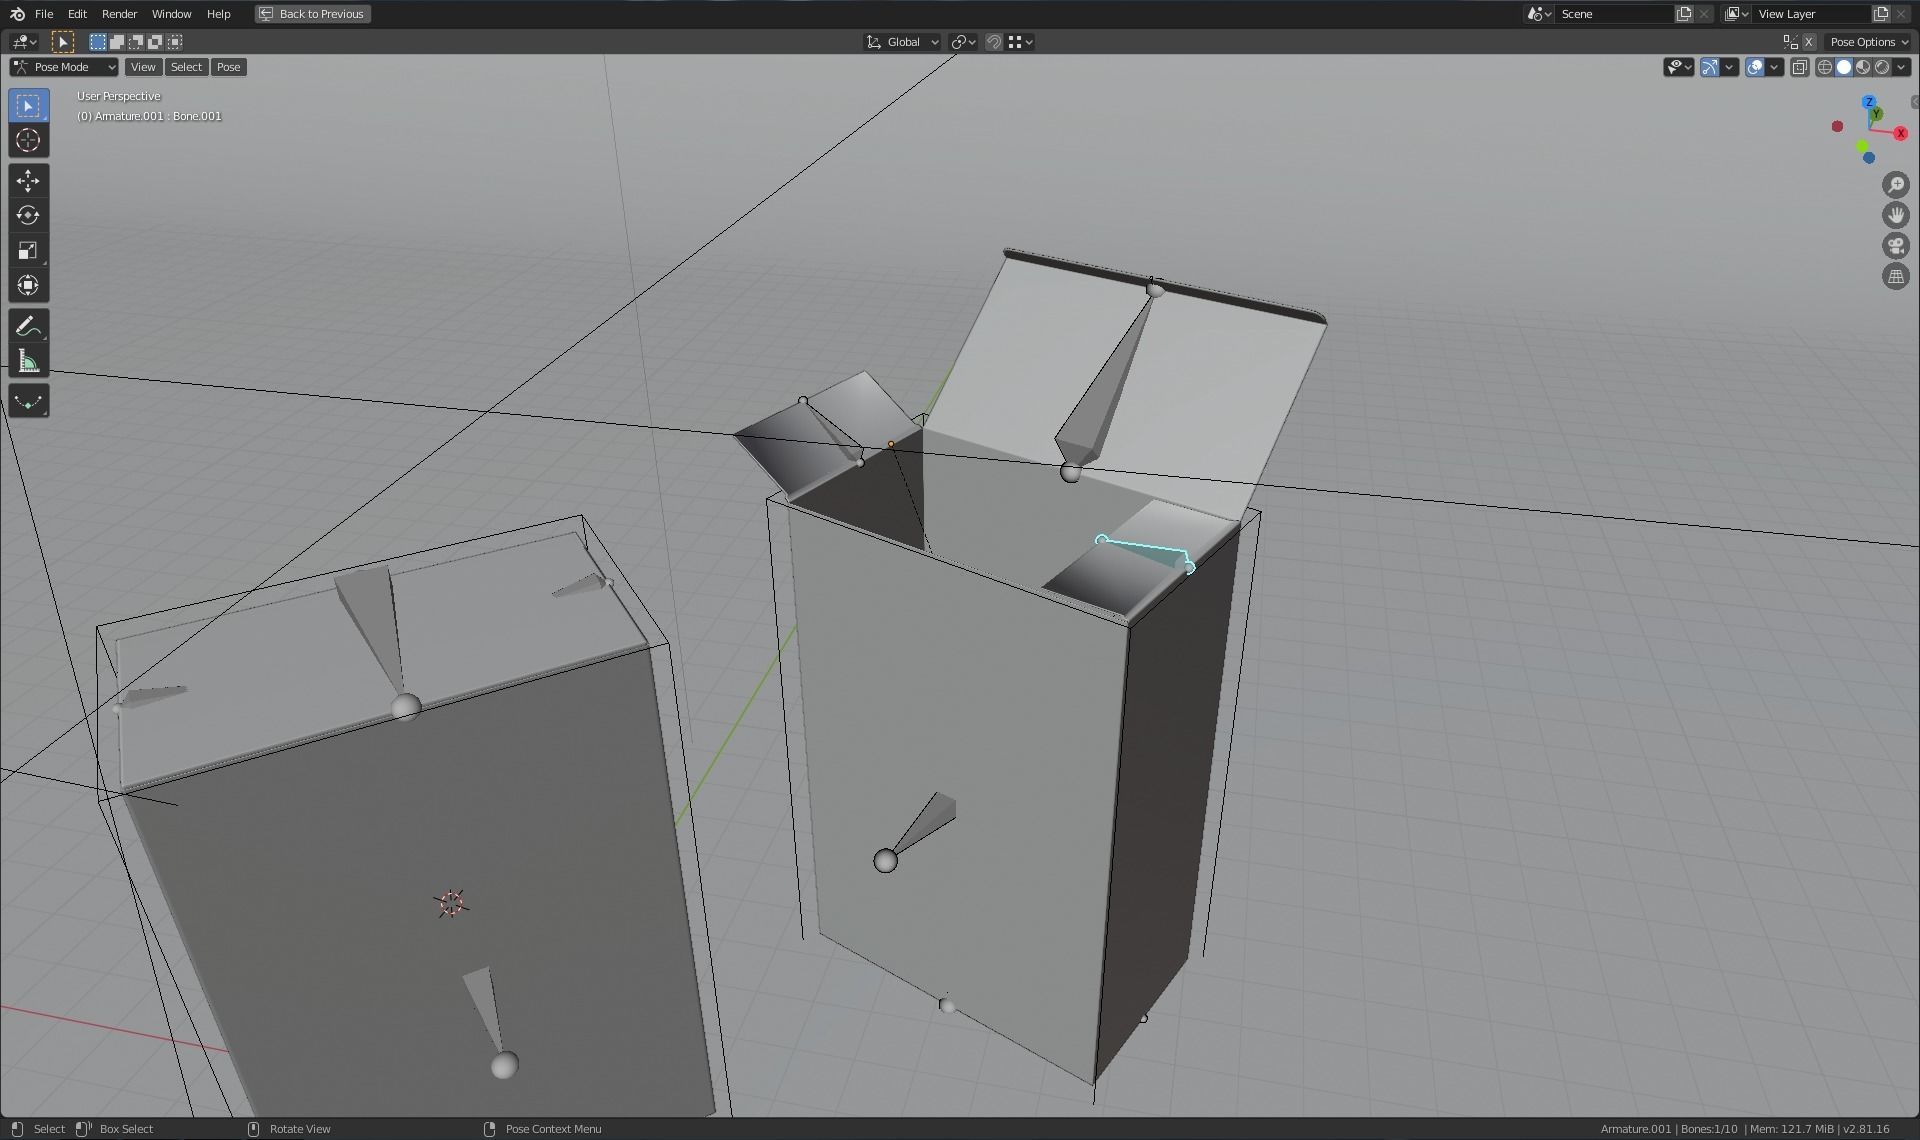Choose the Scale tool

(x=28, y=251)
